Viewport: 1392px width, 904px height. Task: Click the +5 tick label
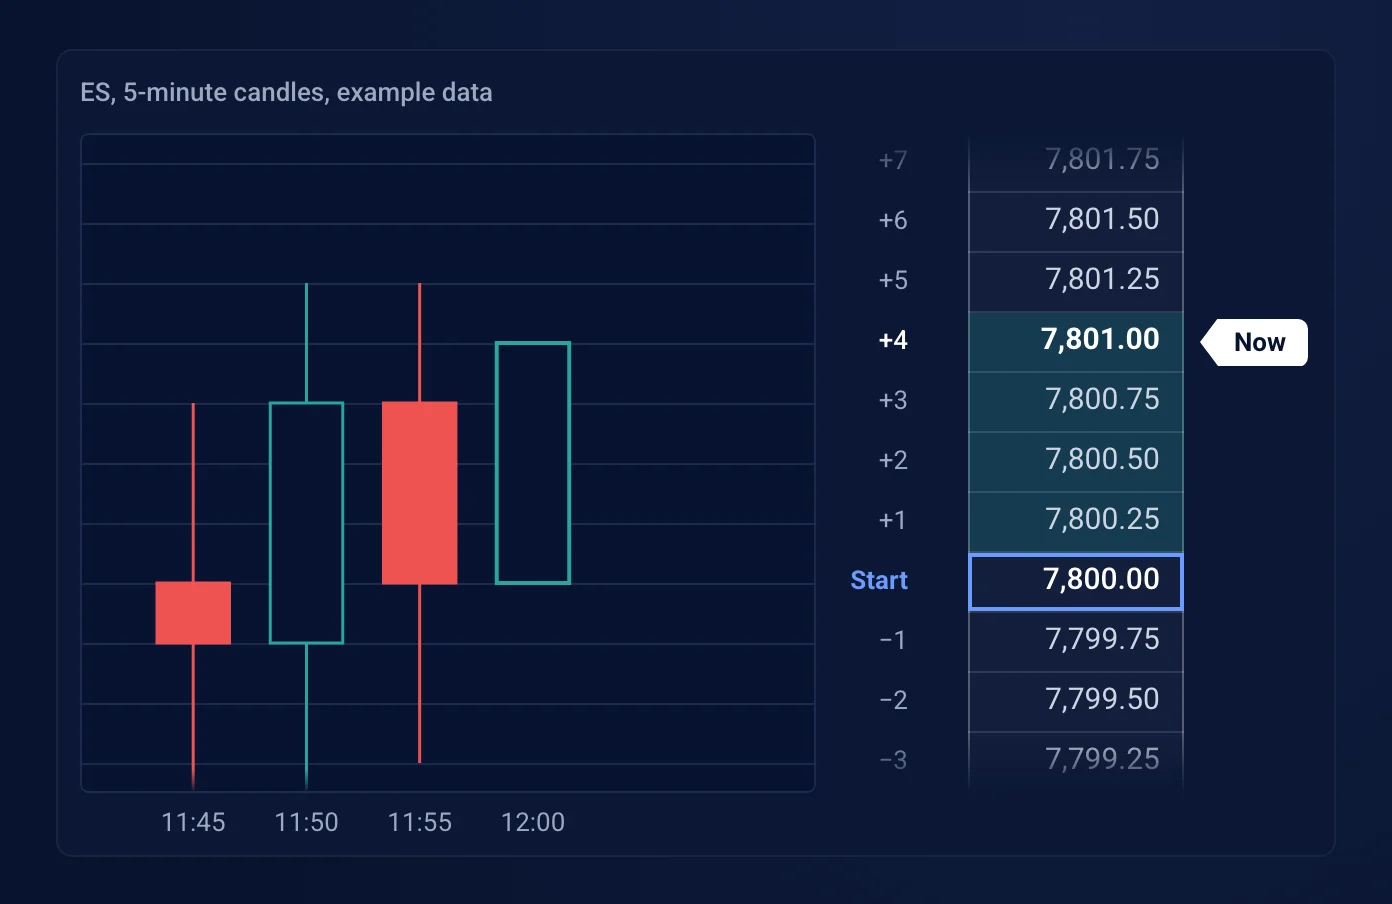click(893, 280)
